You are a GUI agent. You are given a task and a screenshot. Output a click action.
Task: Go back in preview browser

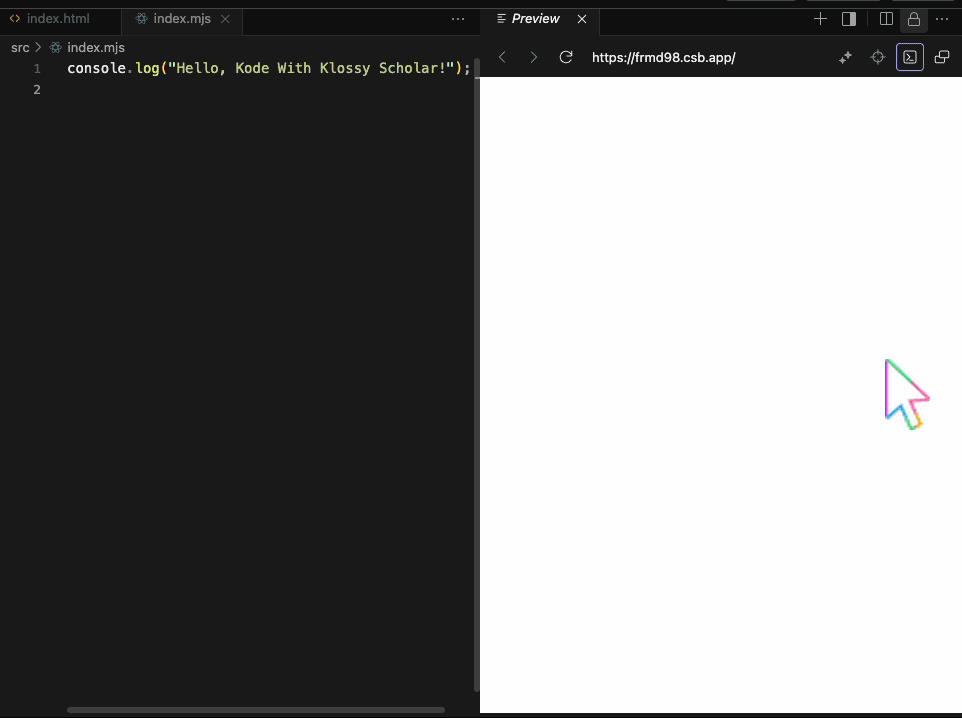pos(502,57)
